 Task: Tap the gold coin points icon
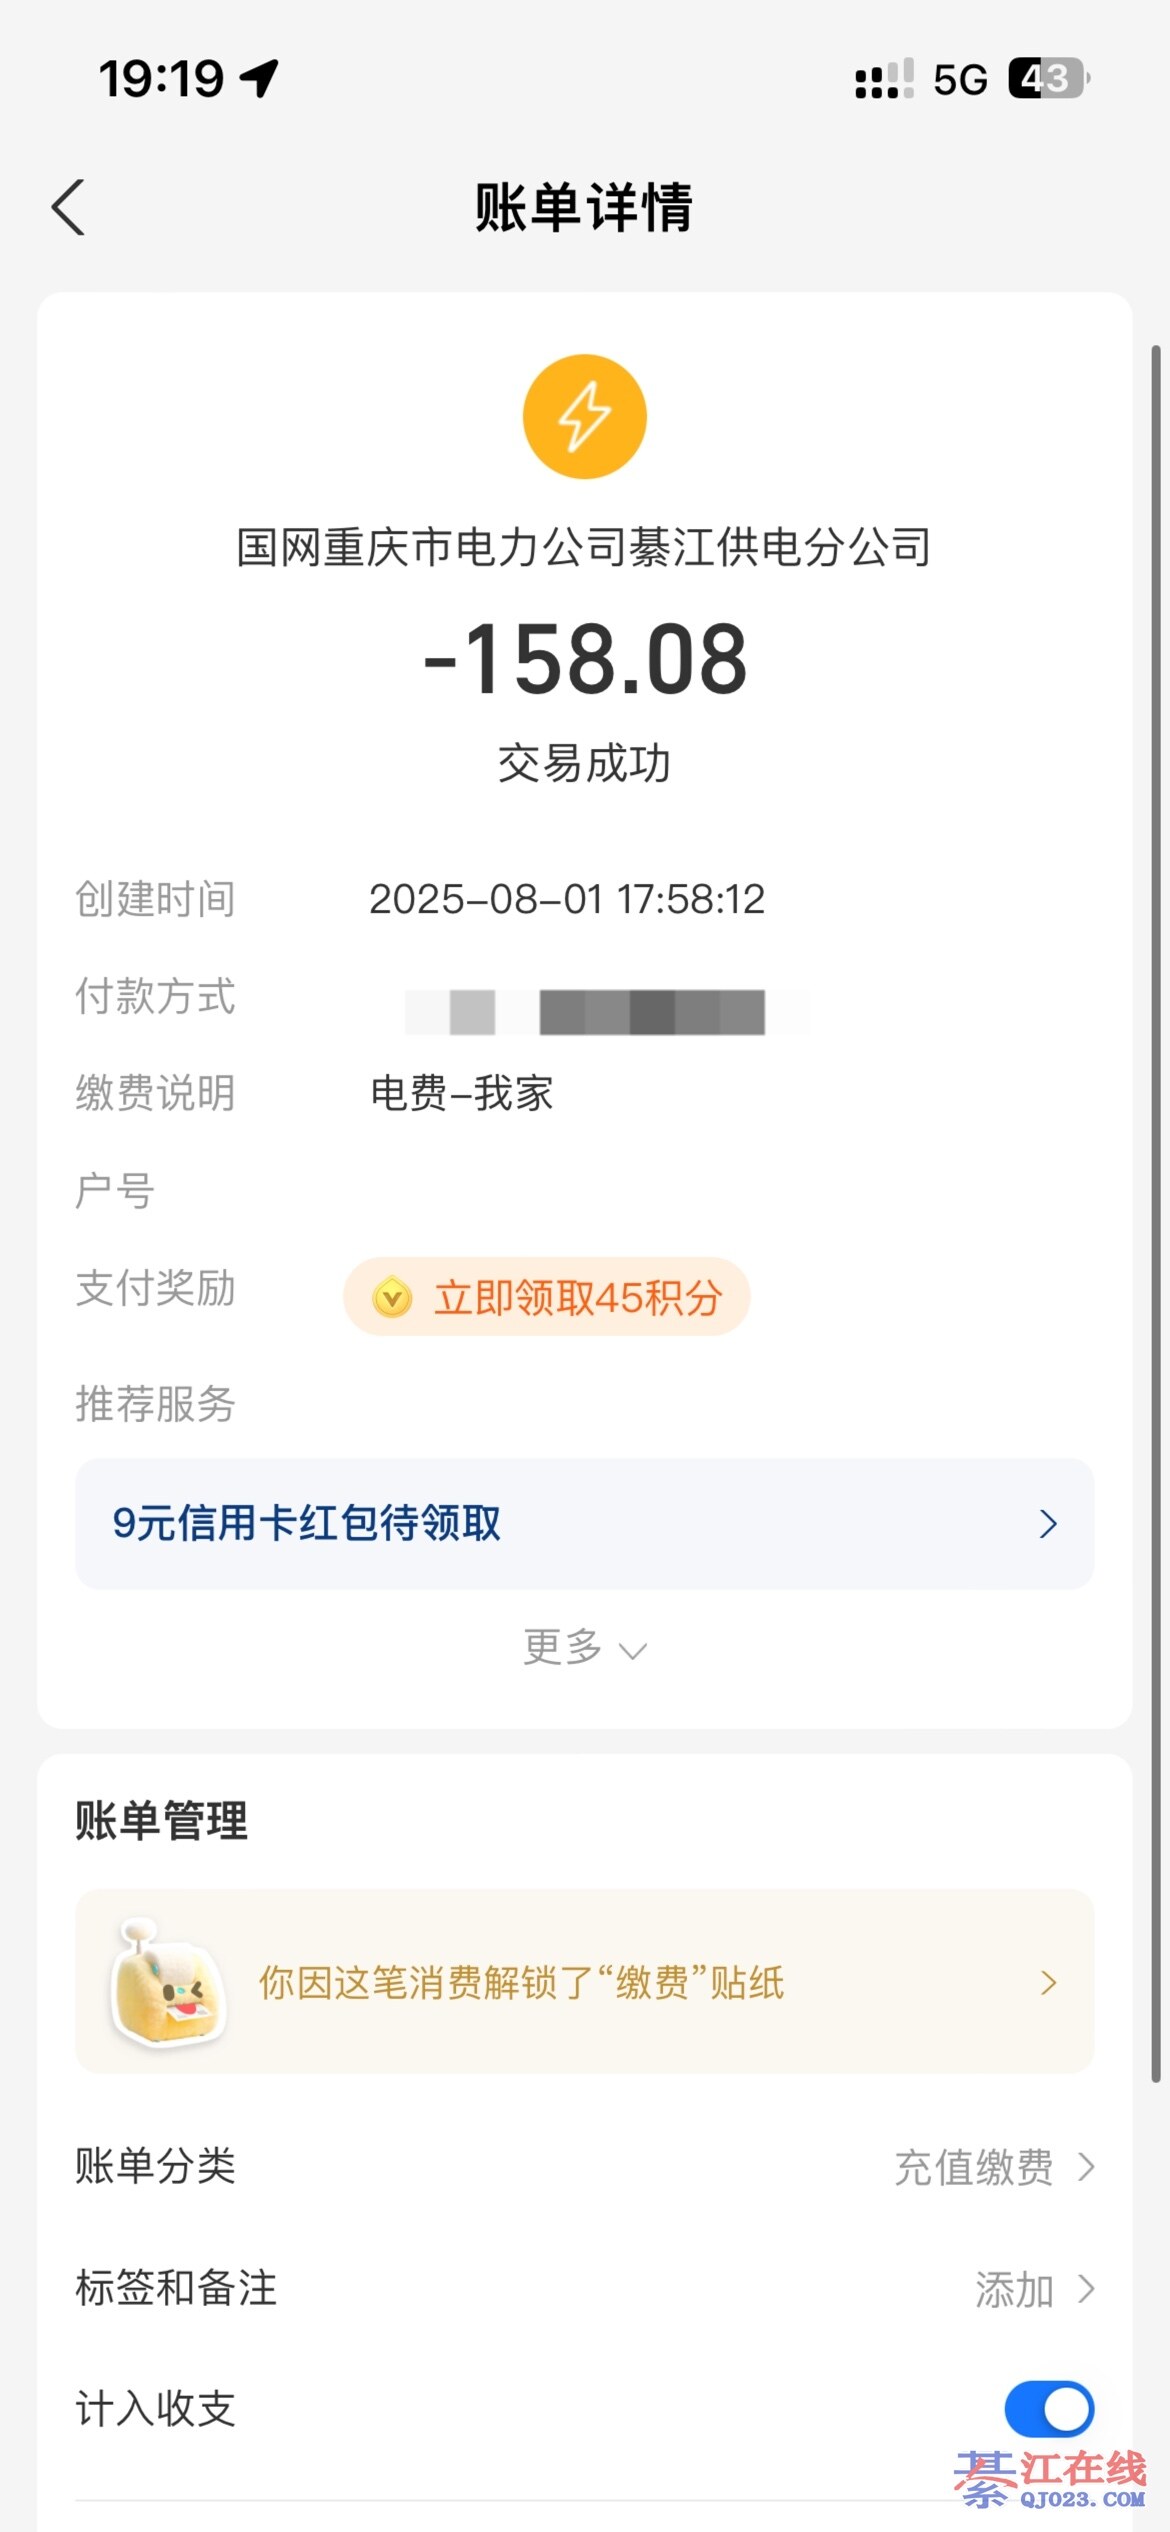coord(392,1298)
